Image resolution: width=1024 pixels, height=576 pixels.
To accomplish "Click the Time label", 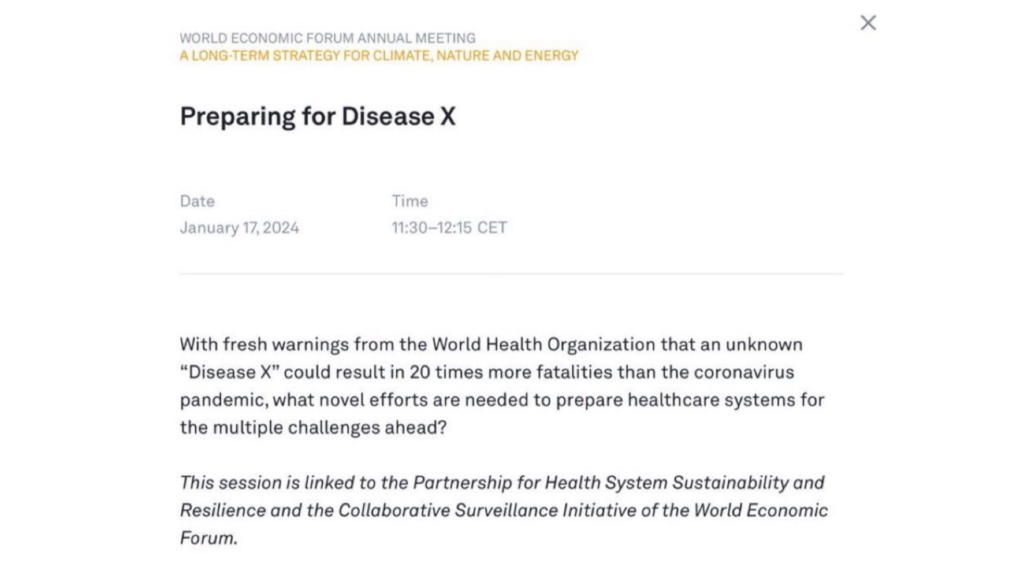I will (x=409, y=201).
